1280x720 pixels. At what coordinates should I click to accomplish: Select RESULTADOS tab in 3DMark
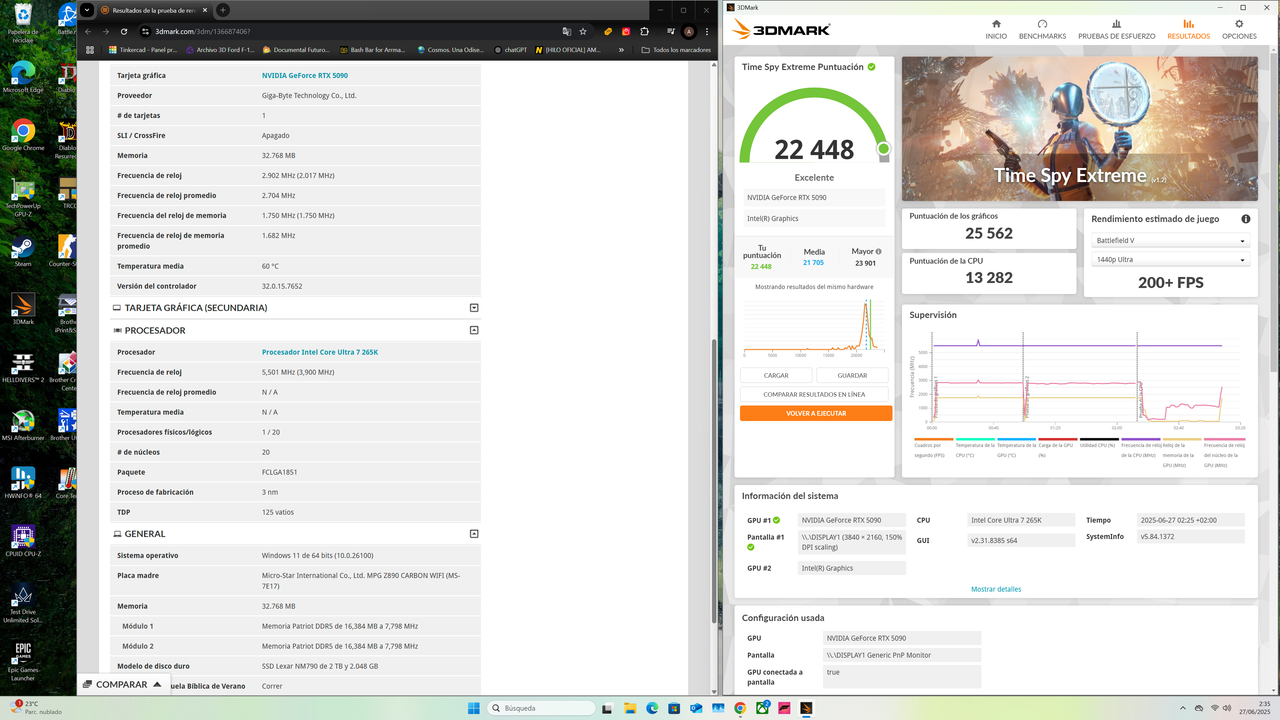[x=1188, y=29]
